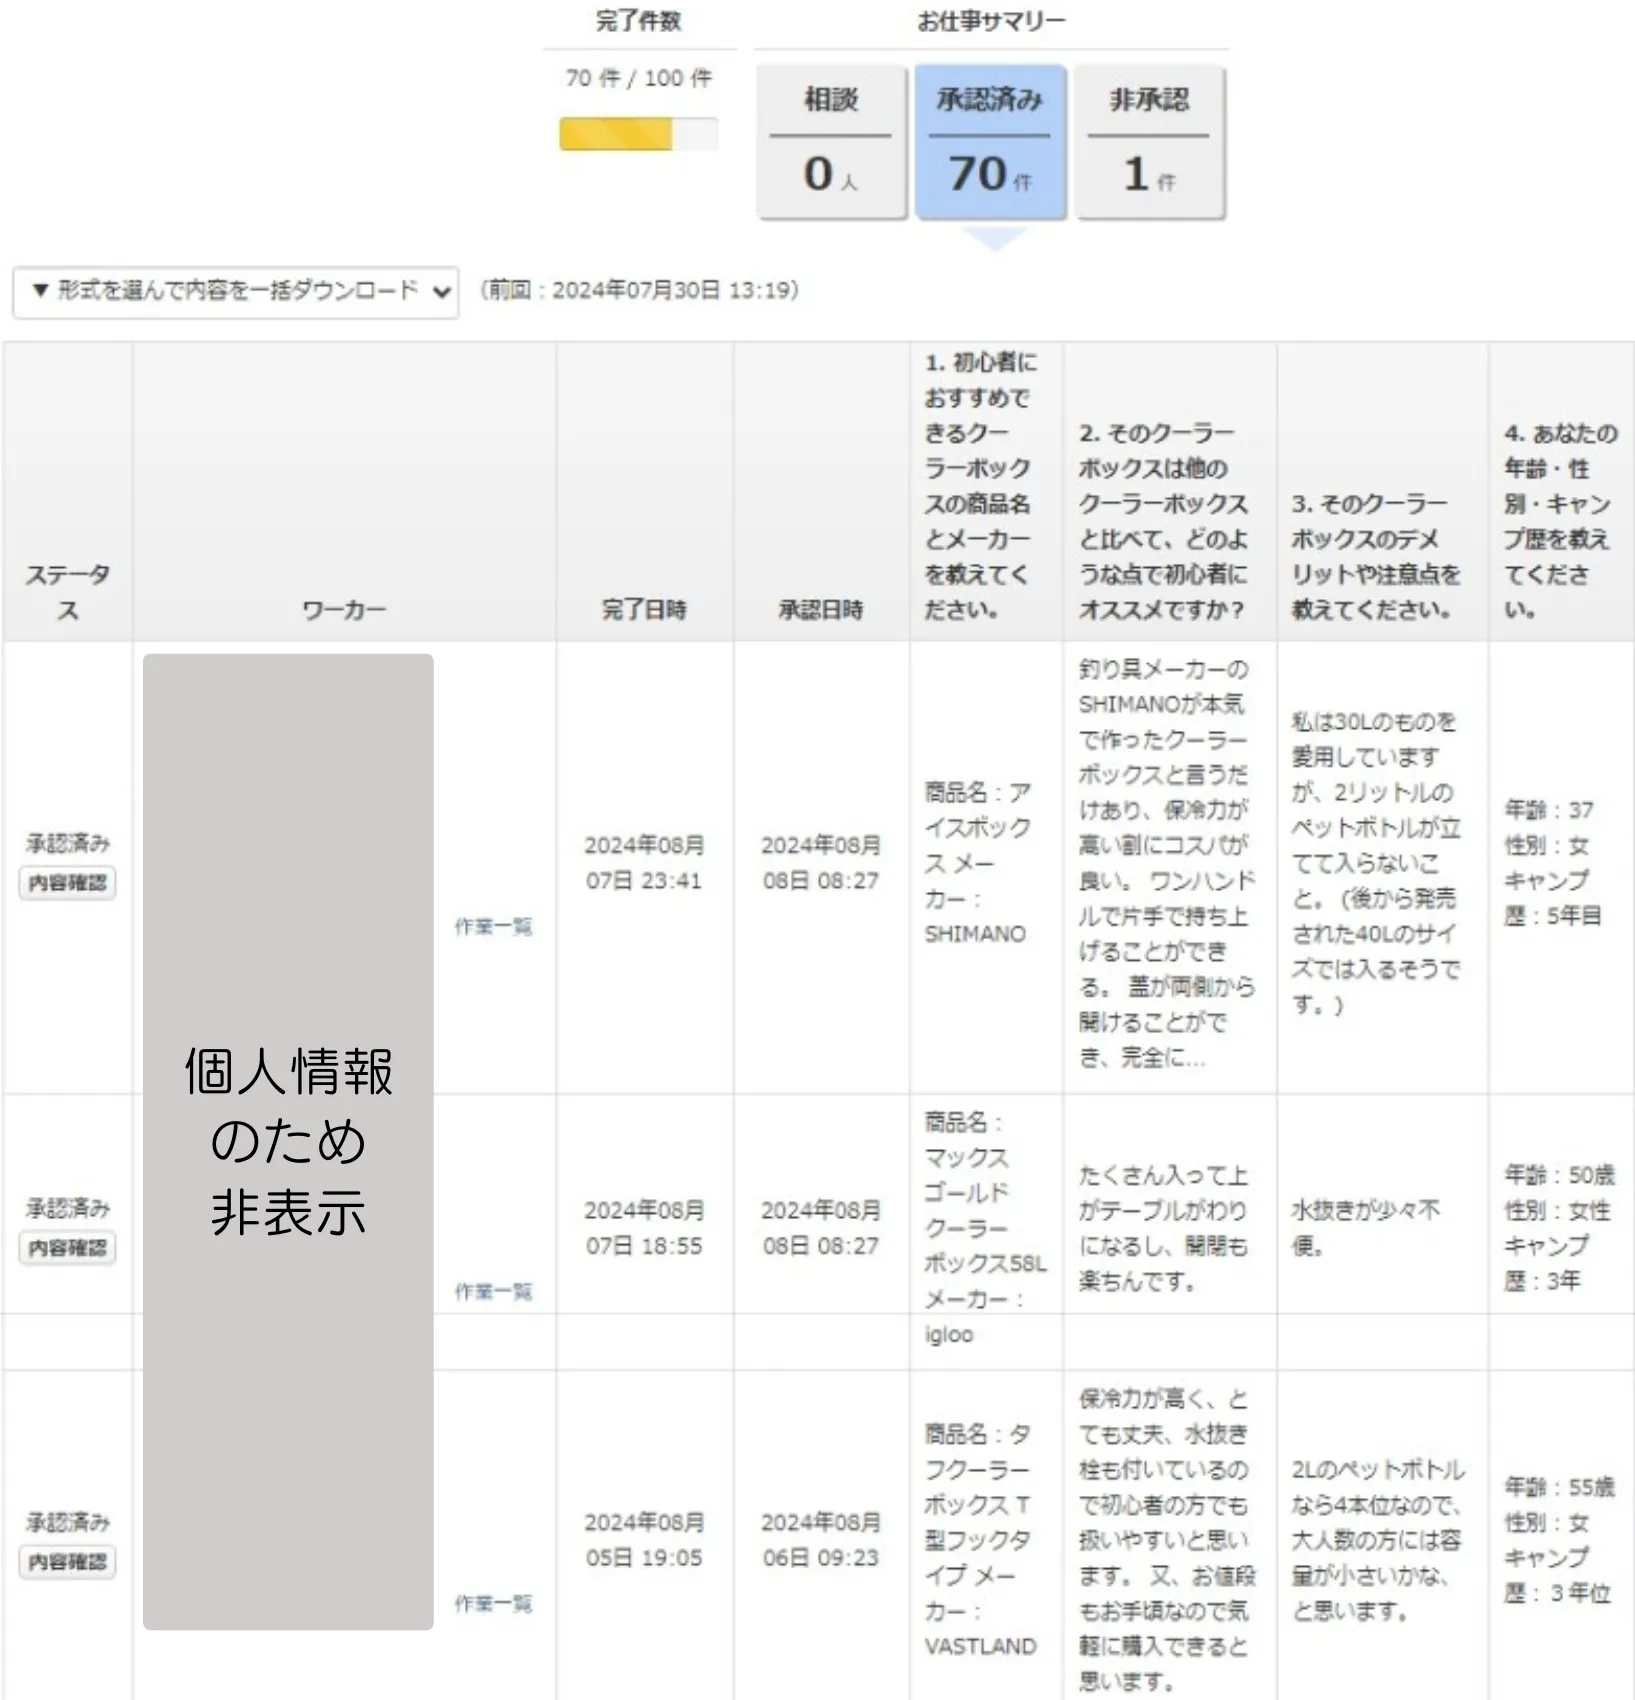Viewport: 1635px width, 1700px height.
Task: Click 内容確認 button in VASTLAND row
Action: point(67,1562)
